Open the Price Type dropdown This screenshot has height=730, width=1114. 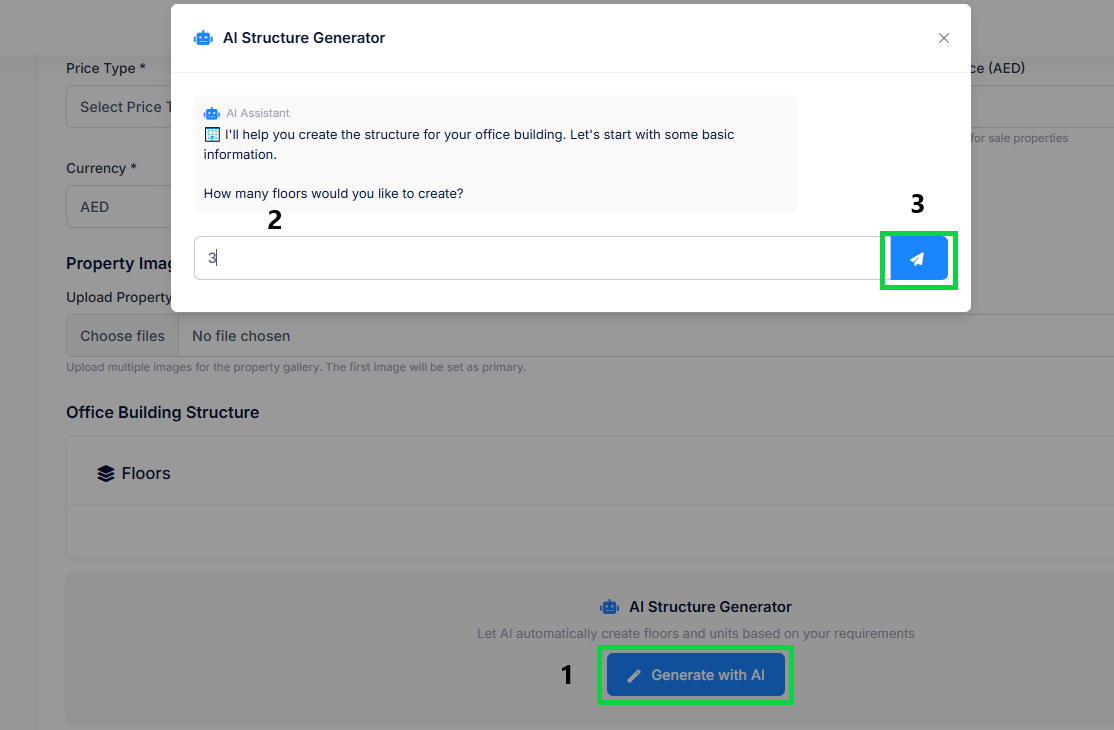[119, 107]
